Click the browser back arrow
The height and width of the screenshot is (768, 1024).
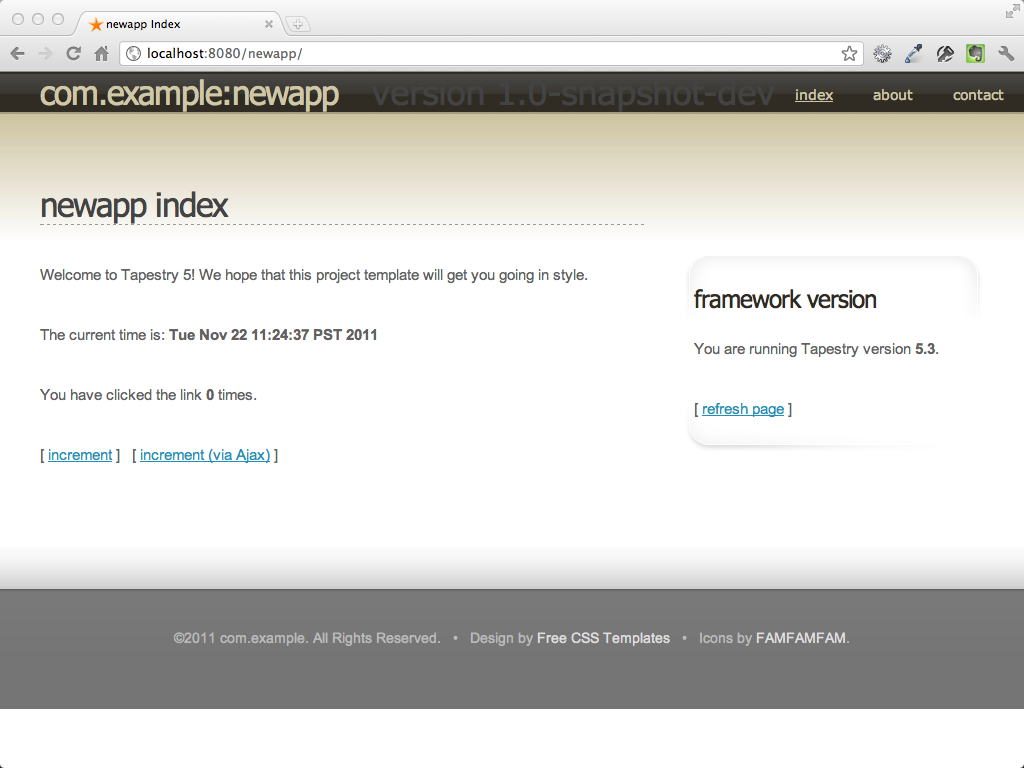pos(17,54)
